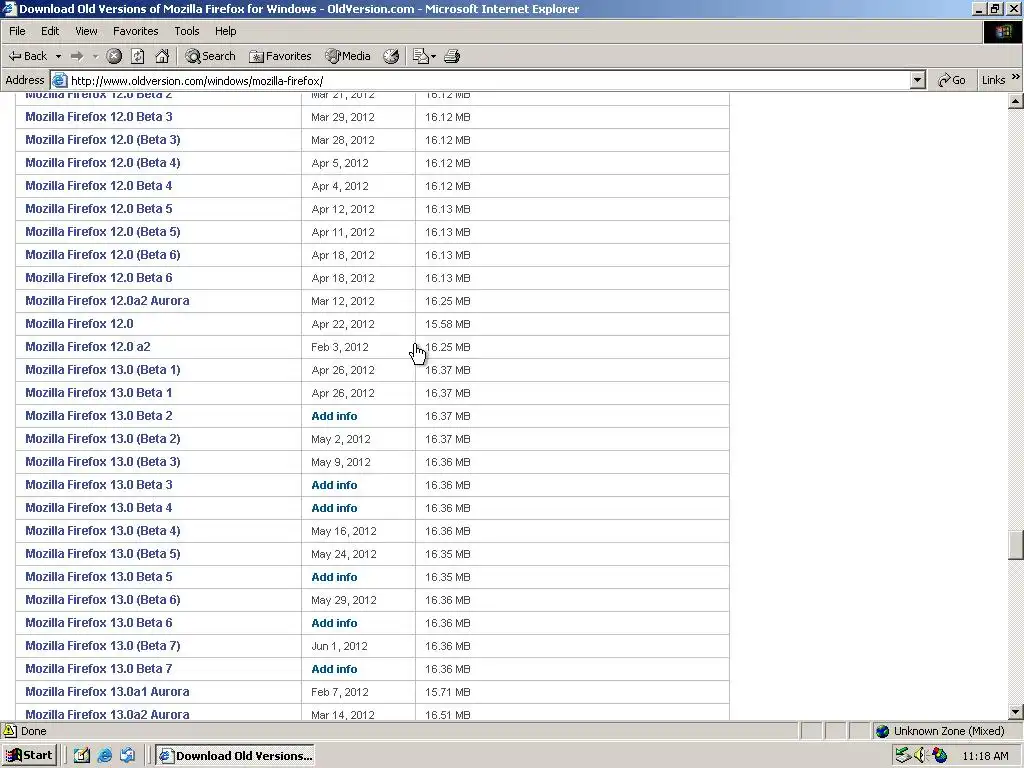The image size is (1024, 768).
Task: Click the Mail toolbar icon
Action: pyautogui.click(x=421, y=56)
